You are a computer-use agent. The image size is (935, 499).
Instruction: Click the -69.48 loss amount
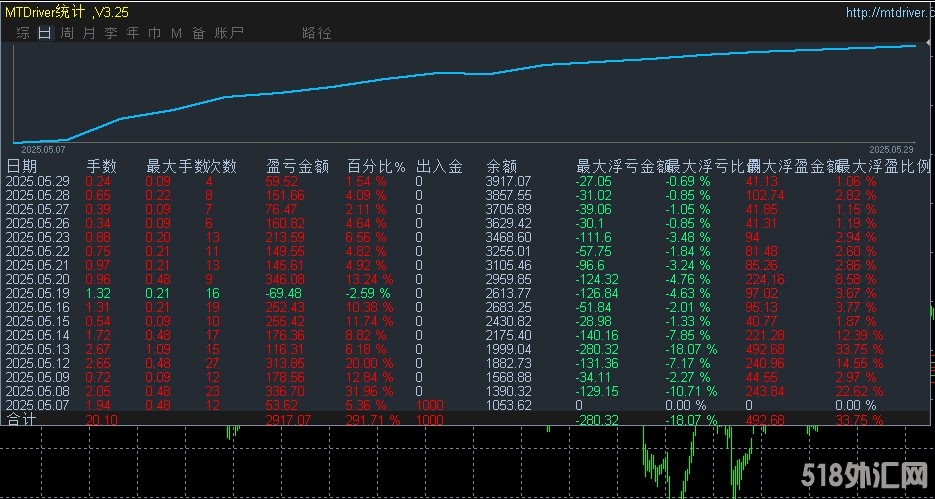pyautogui.click(x=284, y=293)
